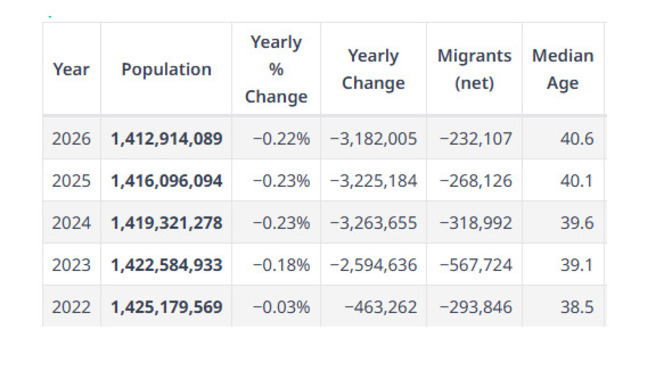
Task: Click the Year column header
Action: coord(71,69)
